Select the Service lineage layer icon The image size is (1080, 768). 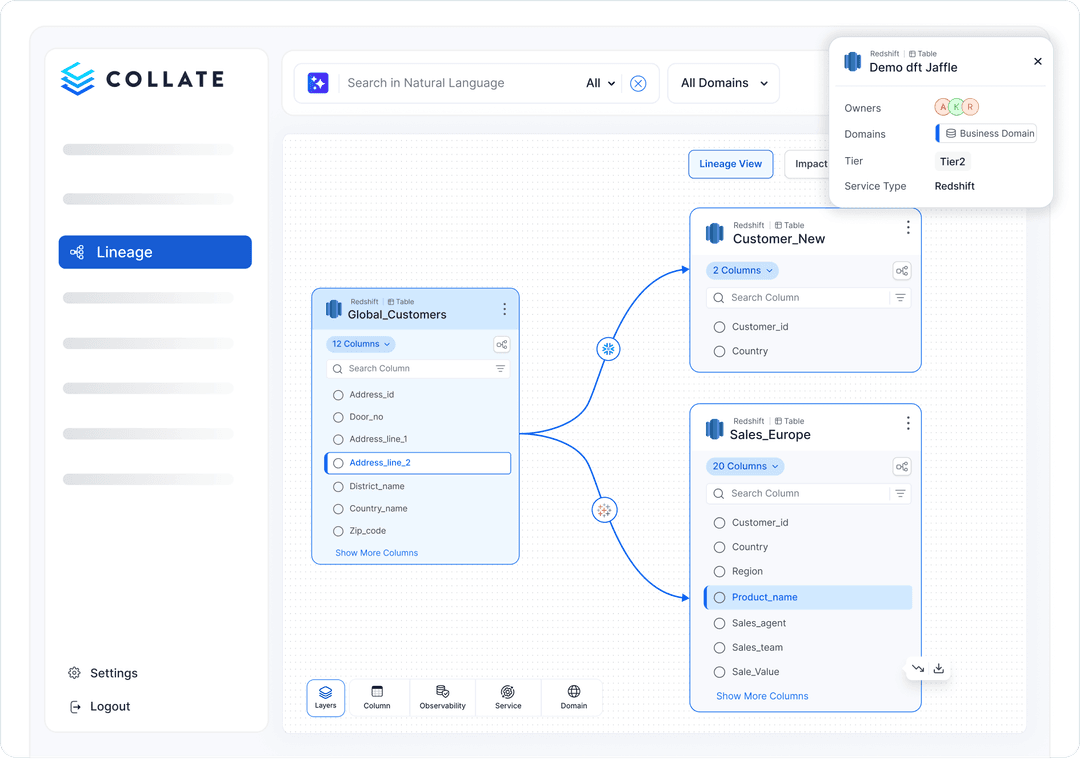pyautogui.click(x=508, y=697)
